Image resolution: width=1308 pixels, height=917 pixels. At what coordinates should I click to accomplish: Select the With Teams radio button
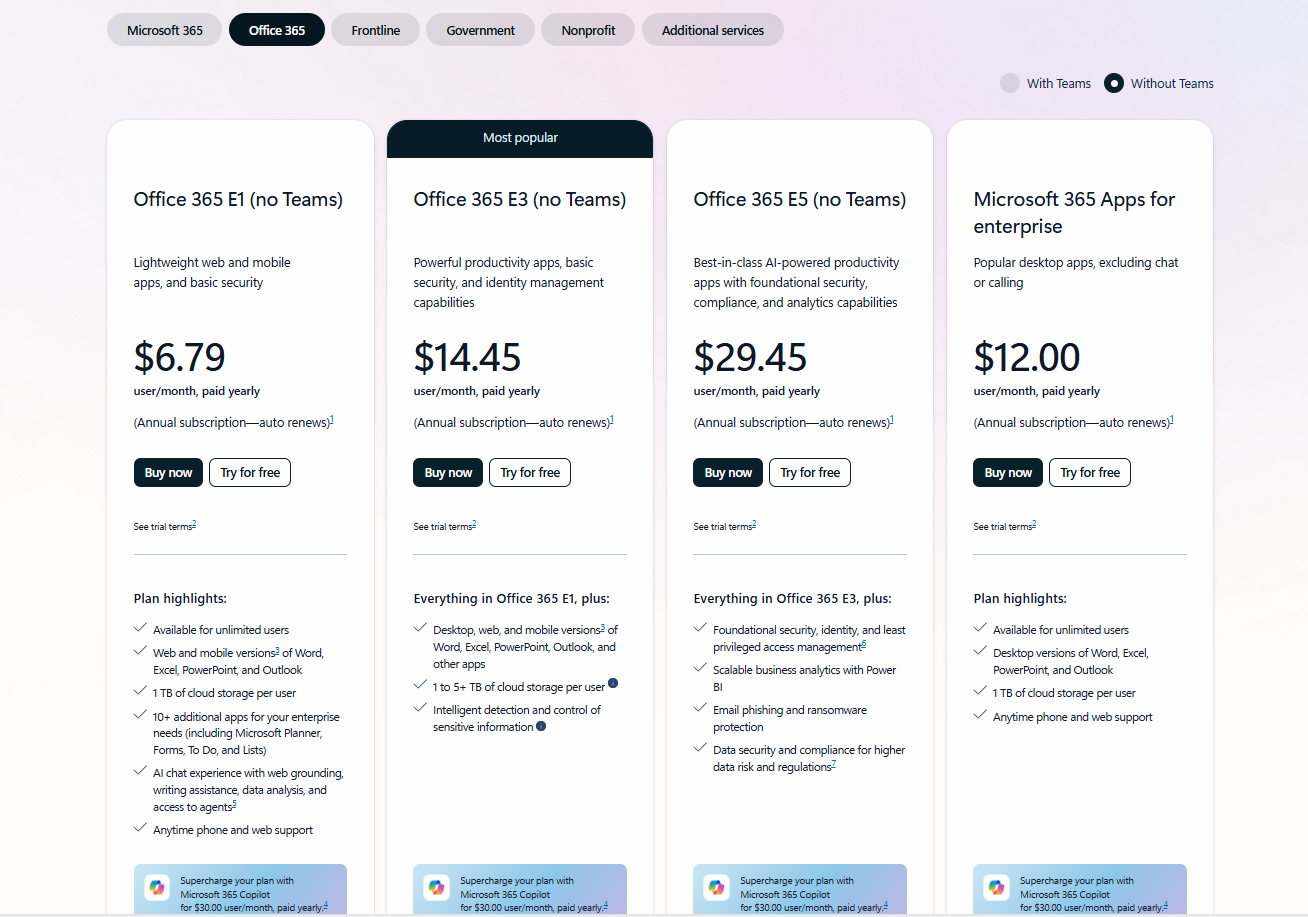pos(1010,83)
